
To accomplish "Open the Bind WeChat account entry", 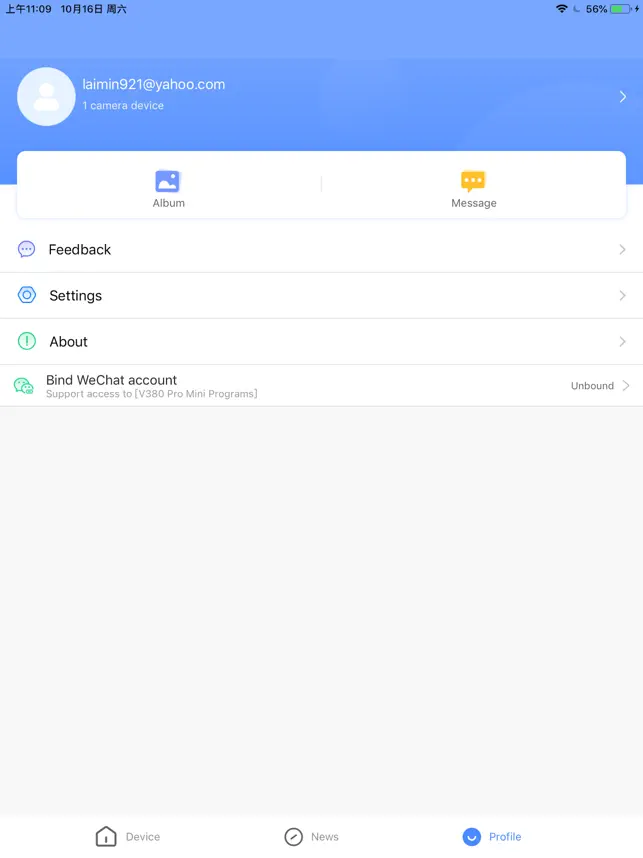I will coord(321,386).
